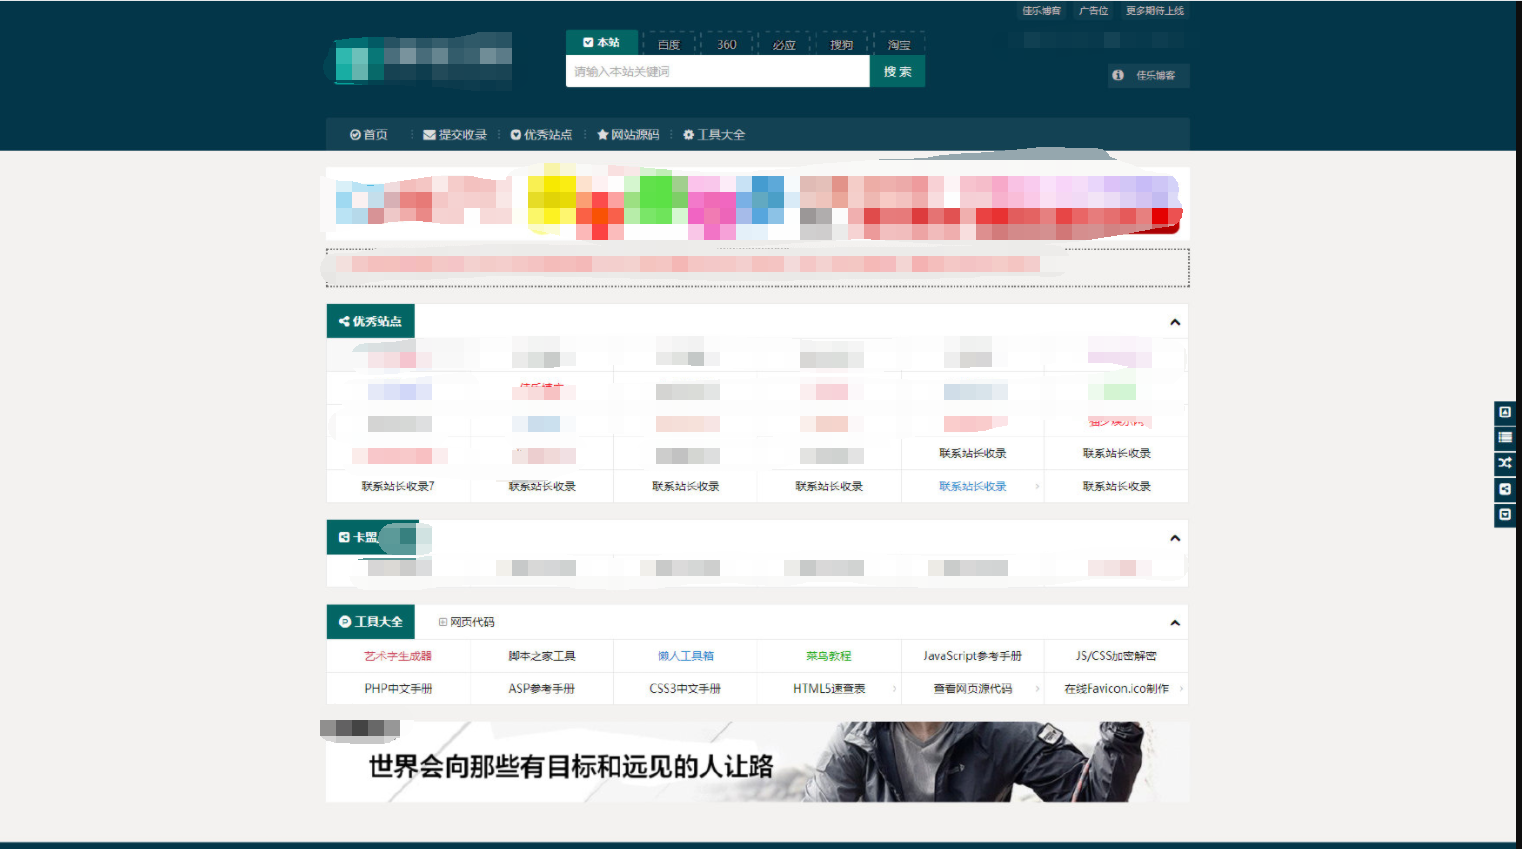The width and height of the screenshot is (1522, 849).
Task: Click the site keyword search input field
Action: pyautogui.click(x=717, y=72)
